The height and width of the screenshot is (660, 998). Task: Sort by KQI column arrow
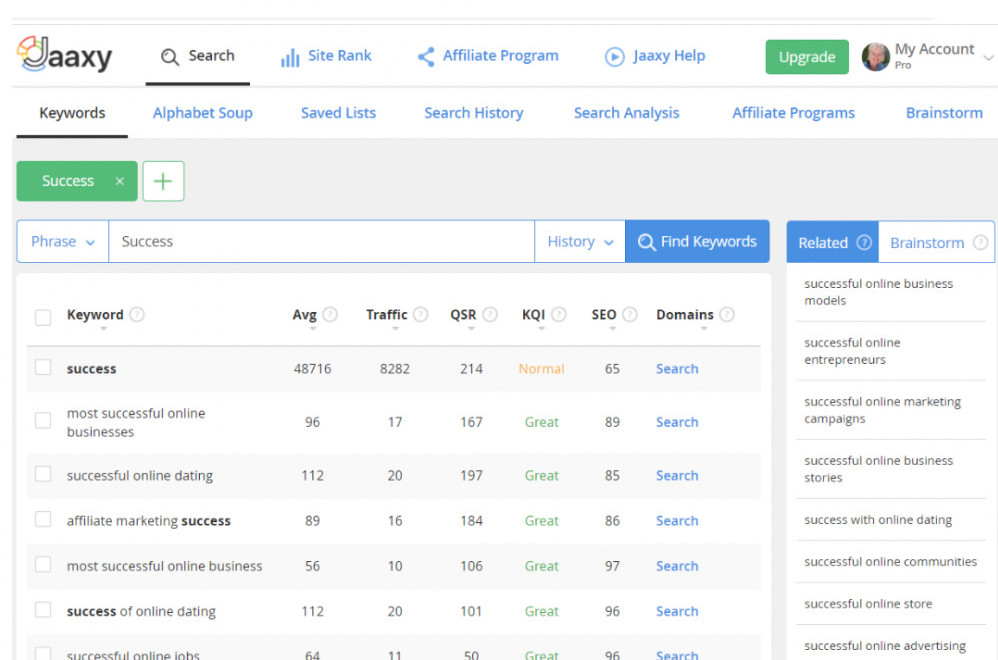click(542, 329)
